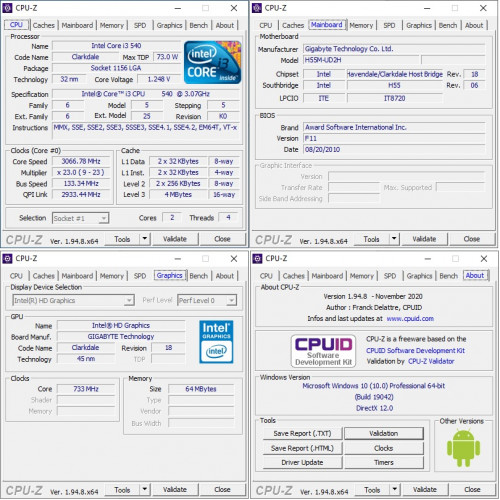Open the www.cpuid.com link
Viewport: 500px width, 500px height.
point(410,319)
